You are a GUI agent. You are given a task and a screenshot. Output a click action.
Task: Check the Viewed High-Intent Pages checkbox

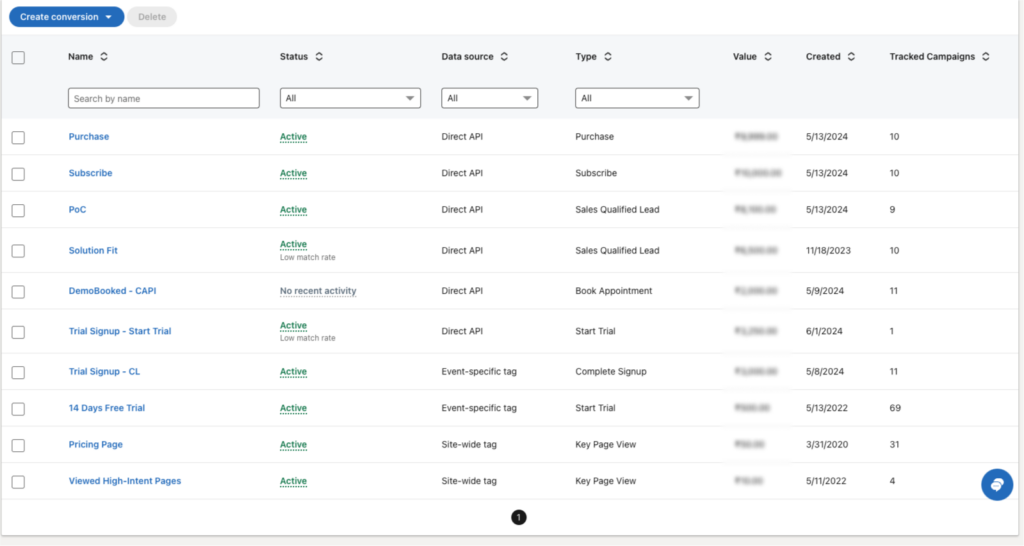(x=18, y=482)
